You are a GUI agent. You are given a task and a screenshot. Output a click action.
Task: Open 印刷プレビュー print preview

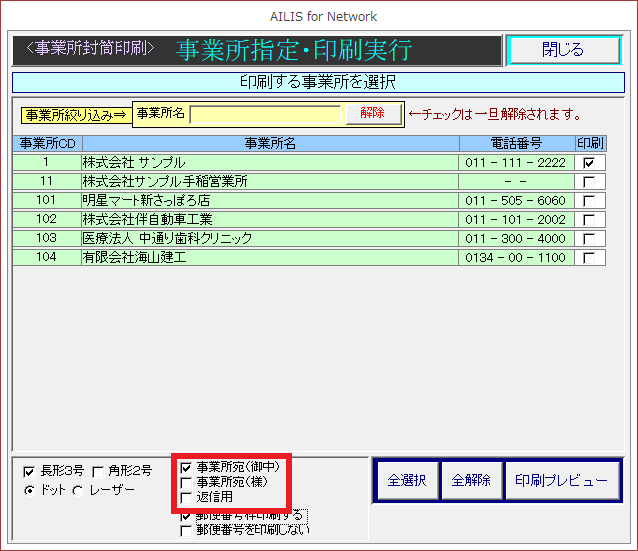(x=560, y=481)
